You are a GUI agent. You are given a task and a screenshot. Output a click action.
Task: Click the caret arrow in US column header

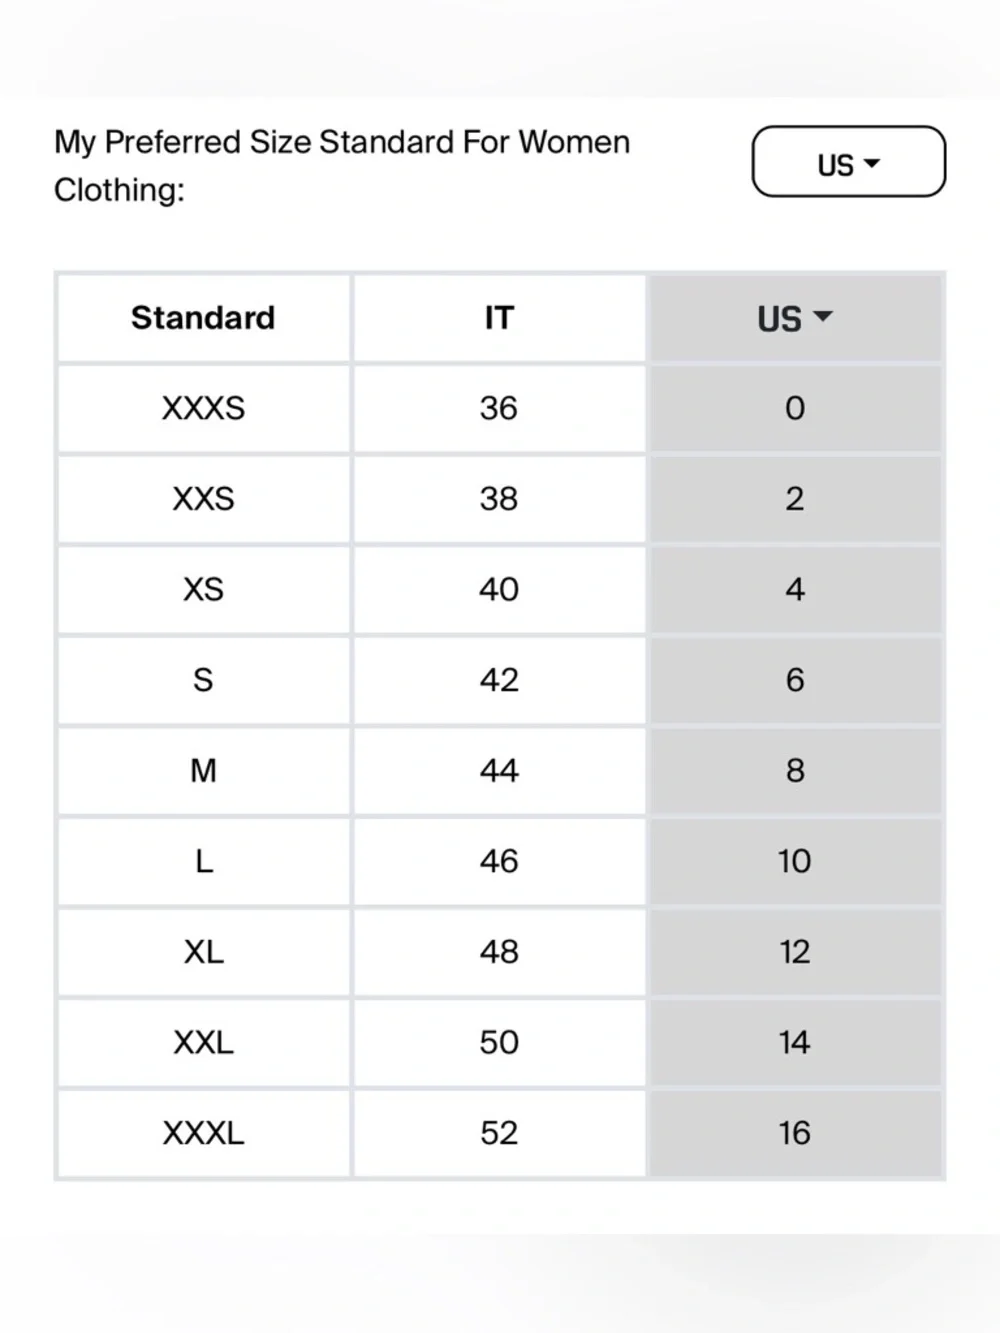pos(823,317)
